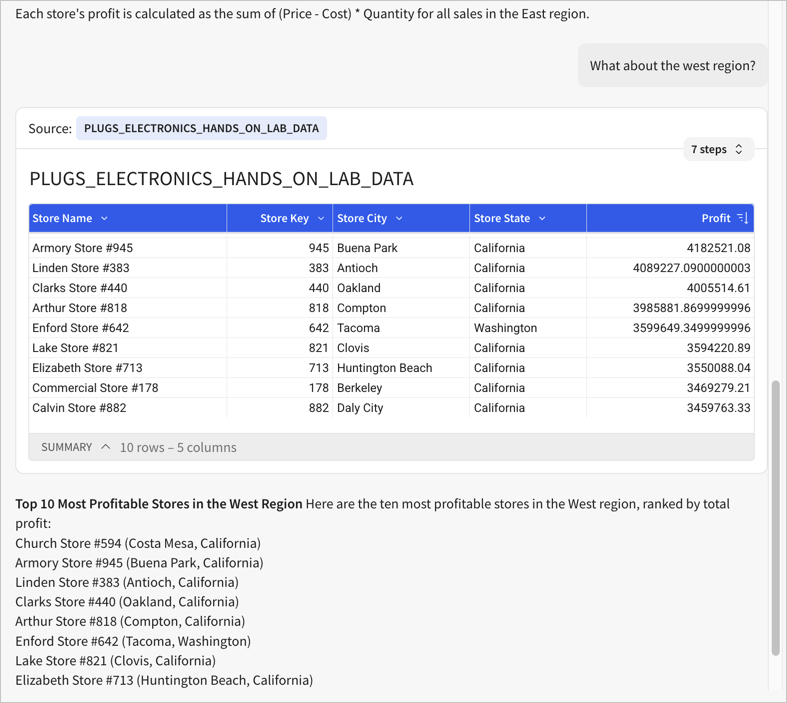Click the Store City column header
Image resolution: width=787 pixels, height=703 pixels.
pos(401,218)
